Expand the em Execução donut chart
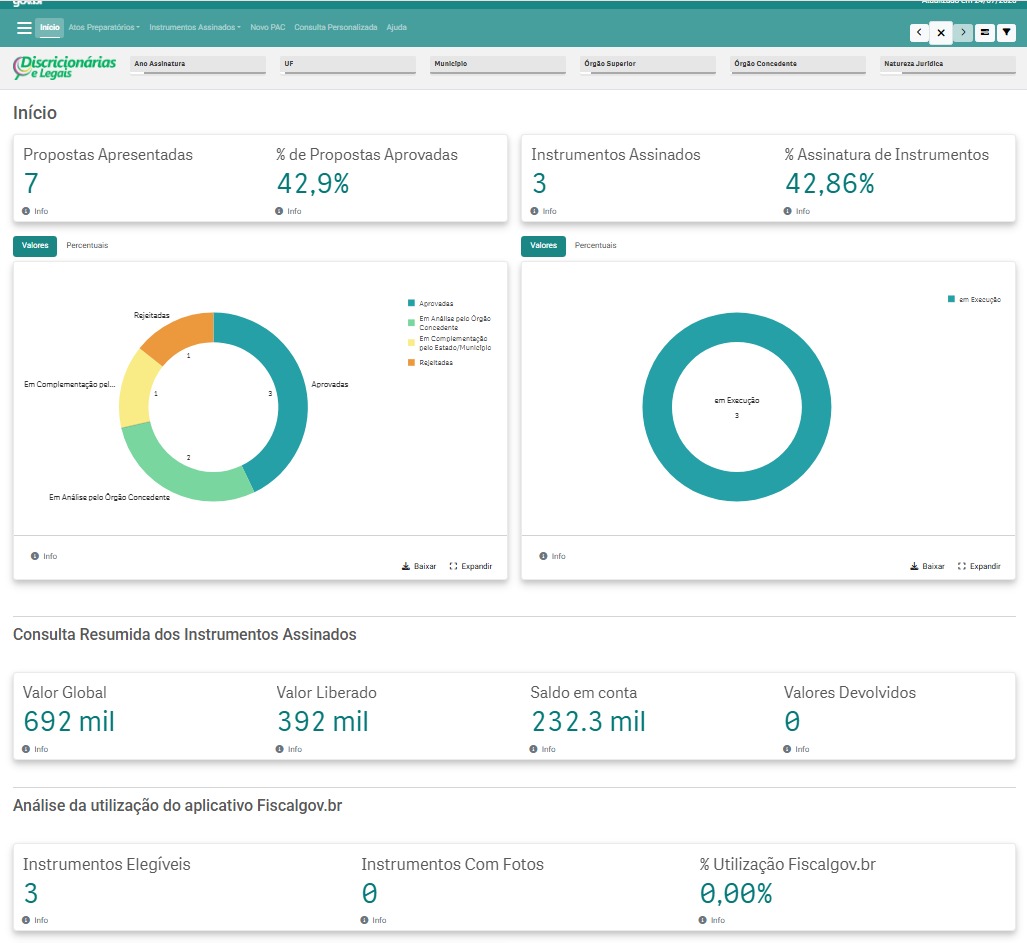 point(979,566)
